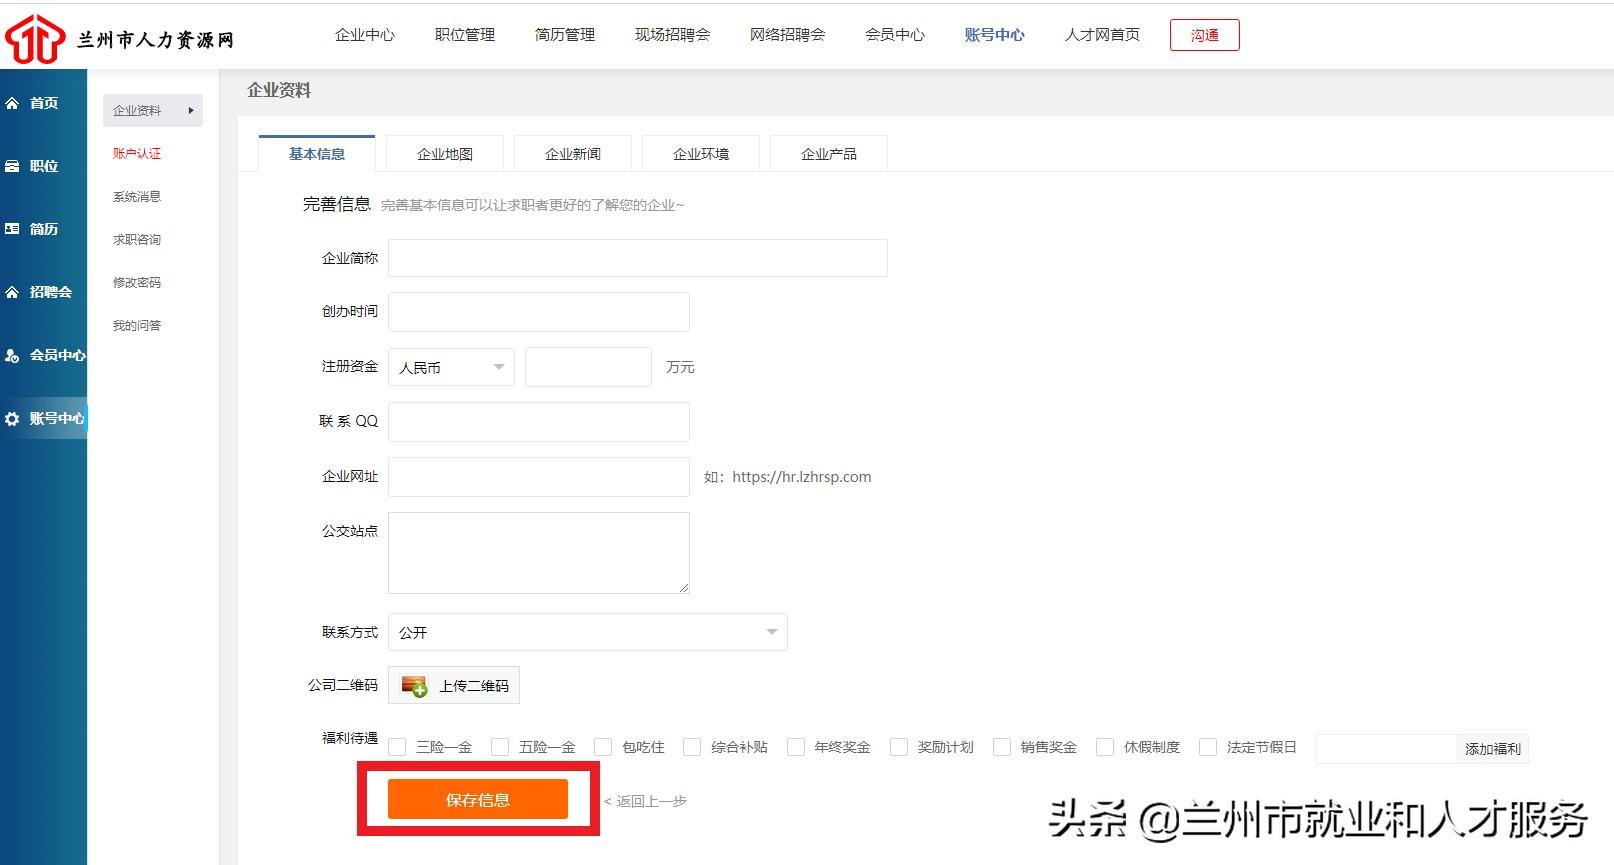Click the resume icon beside 简历
The image size is (1614, 865).
click(12, 229)
